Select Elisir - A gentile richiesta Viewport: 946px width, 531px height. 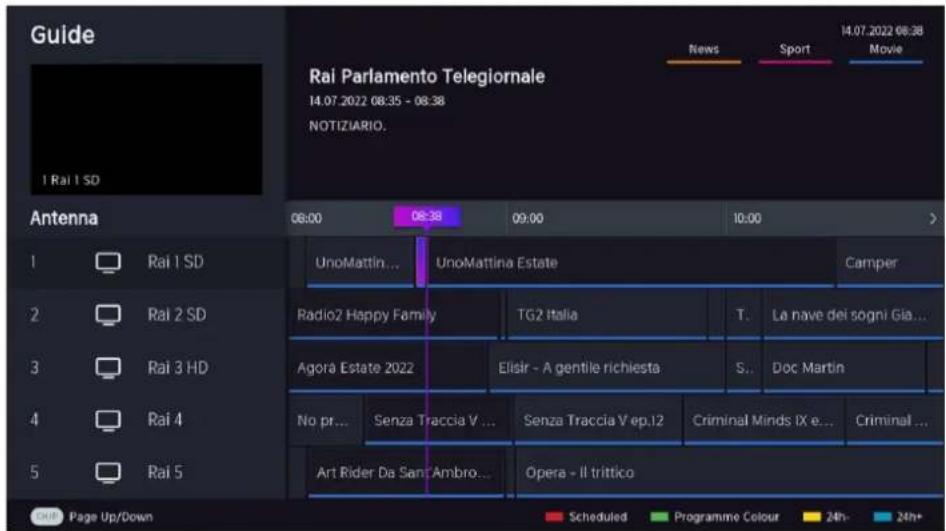click(607, 367)
